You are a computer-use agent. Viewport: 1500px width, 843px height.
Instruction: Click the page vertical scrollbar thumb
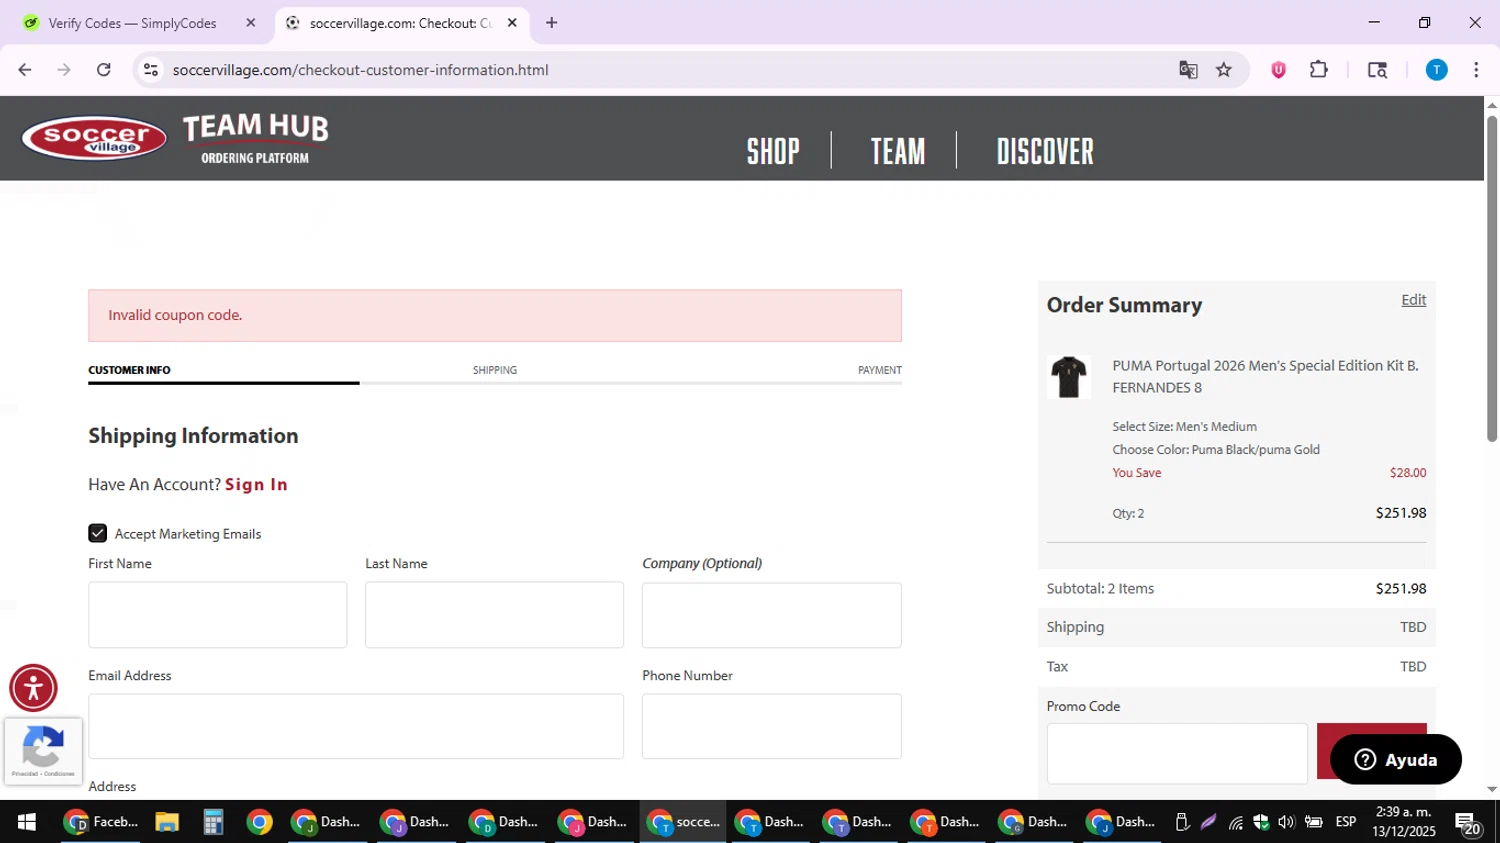tap(1492, 278)
